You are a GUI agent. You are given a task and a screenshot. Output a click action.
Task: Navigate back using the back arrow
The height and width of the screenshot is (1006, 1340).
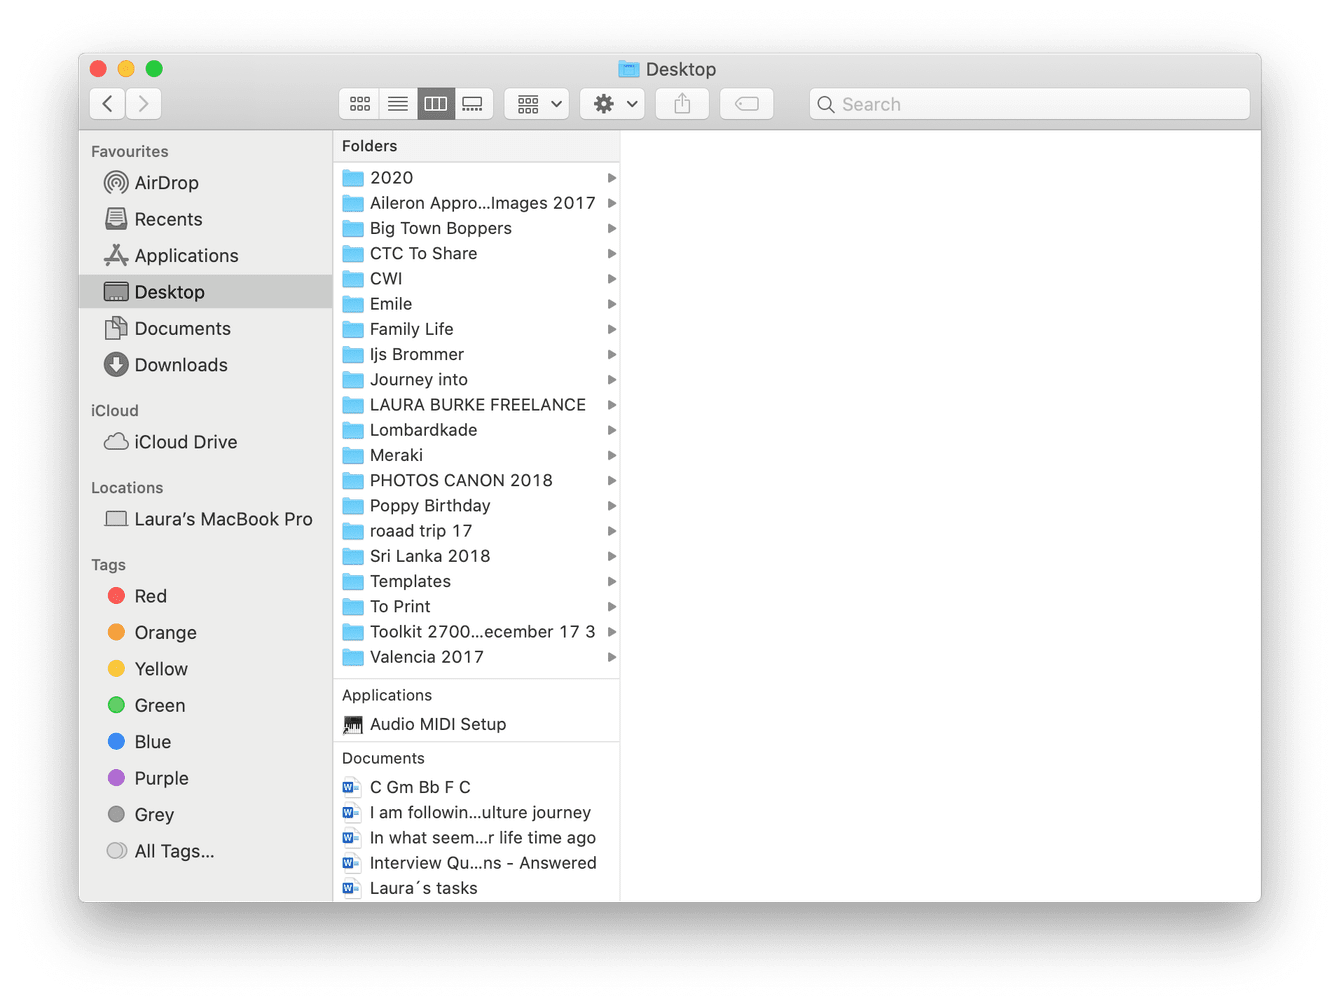coord(107,103)
